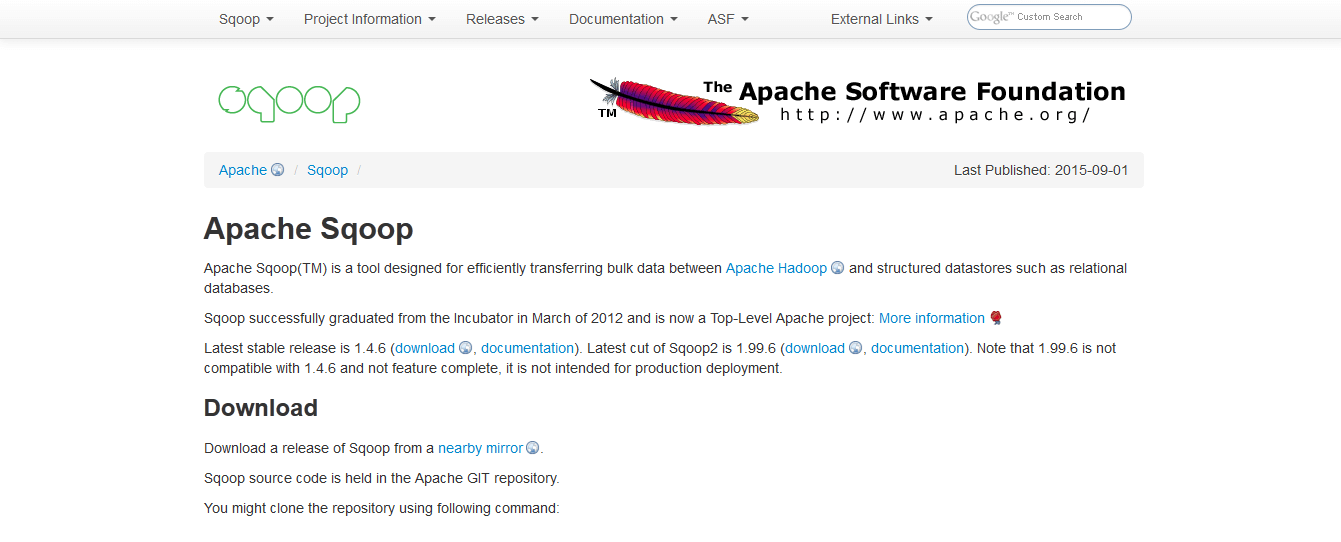Expand the External Links menu

point(882,19)
